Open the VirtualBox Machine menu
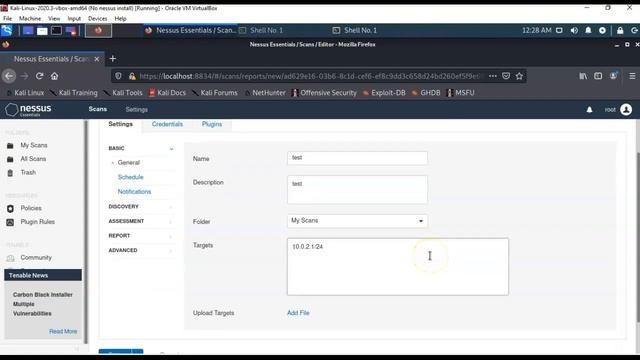 click(30, 18)
